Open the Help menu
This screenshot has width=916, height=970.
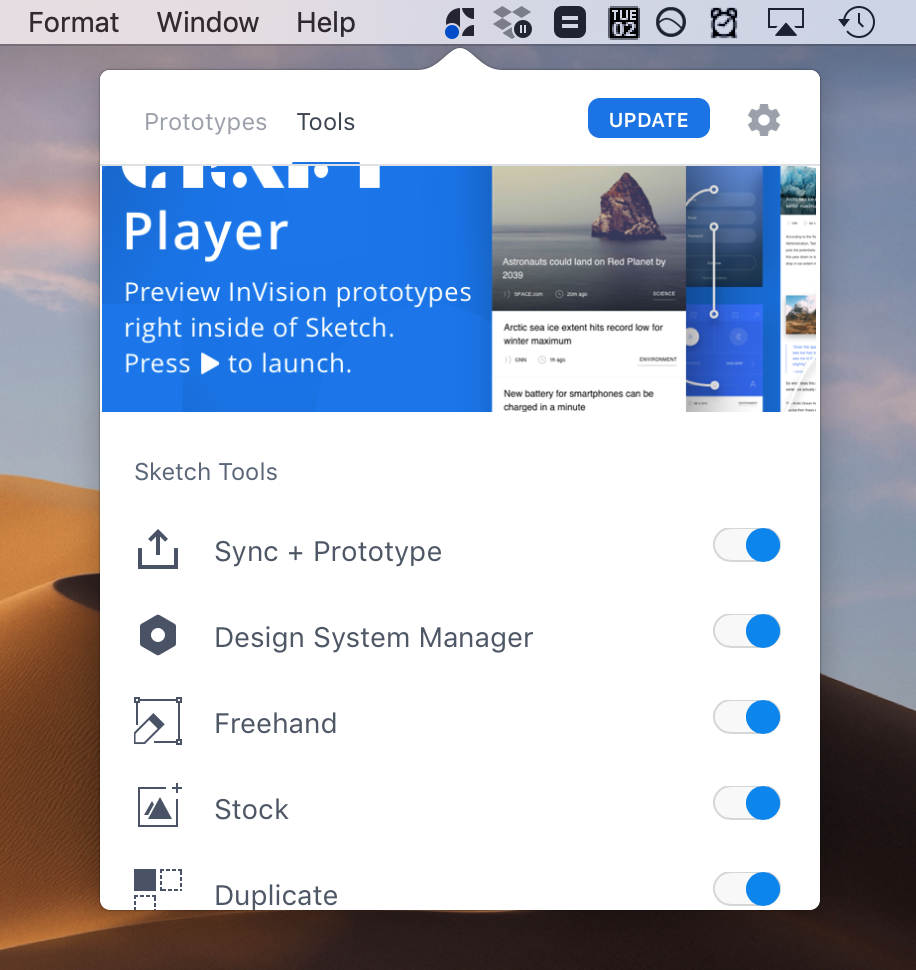tap(326, 22)
